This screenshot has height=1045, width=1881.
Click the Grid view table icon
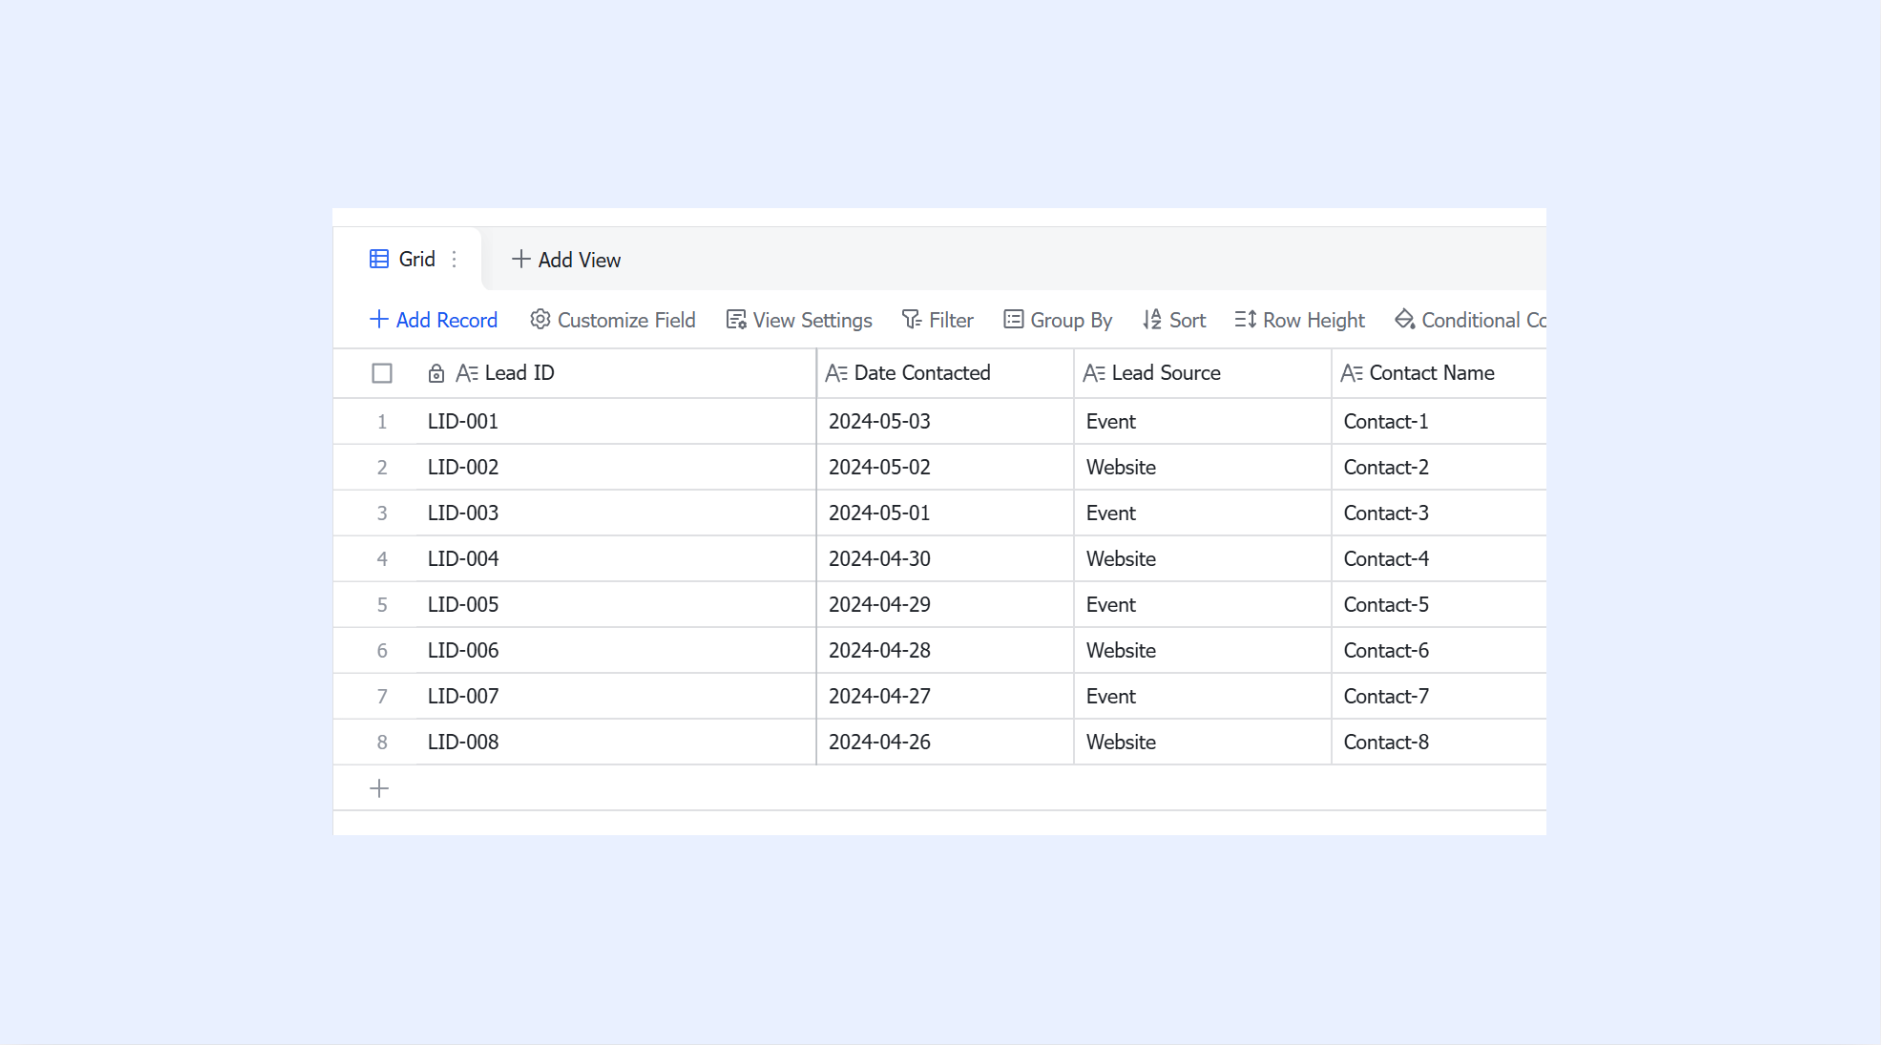coord(379,259)
